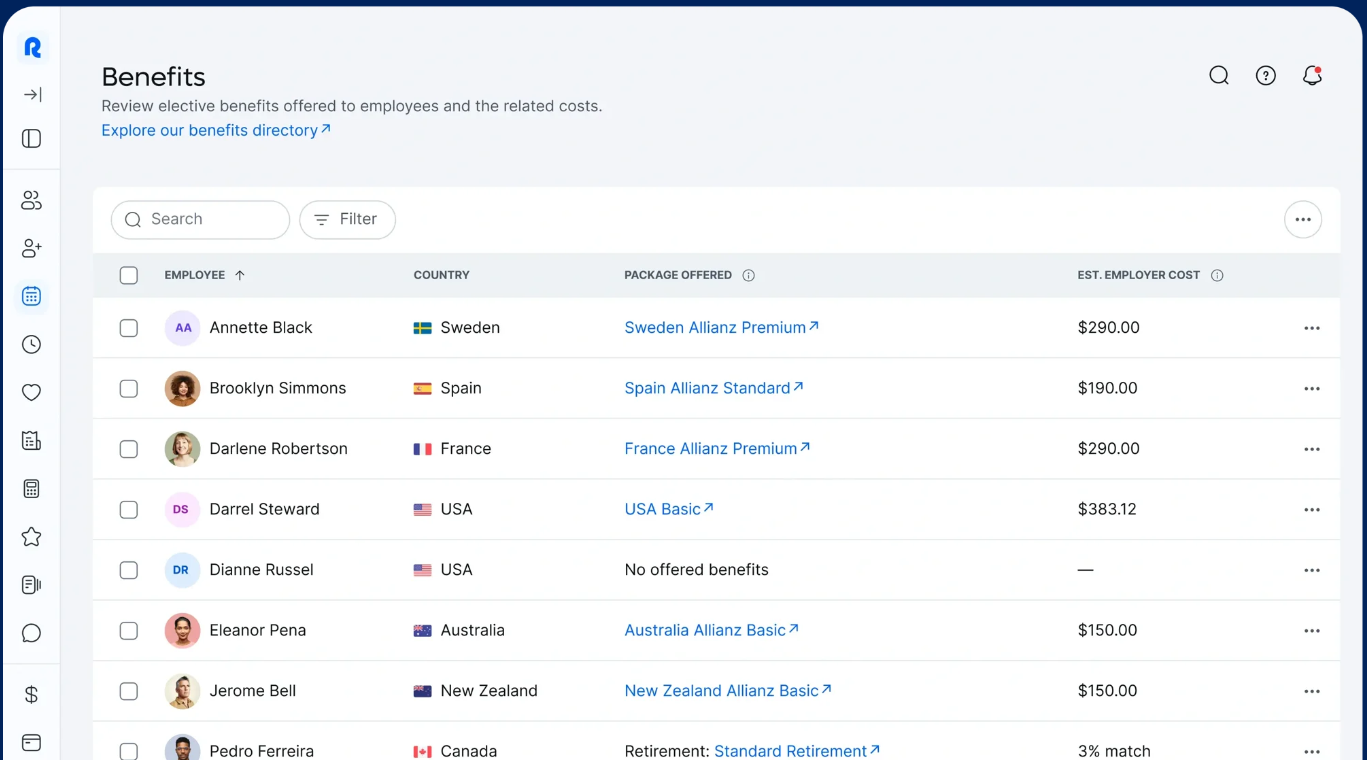Image resolution: width=1367 pixels, height=760 pixels.
Task: Open the dollar sign payments sidebar icon
Action: (x=32, y=695)
